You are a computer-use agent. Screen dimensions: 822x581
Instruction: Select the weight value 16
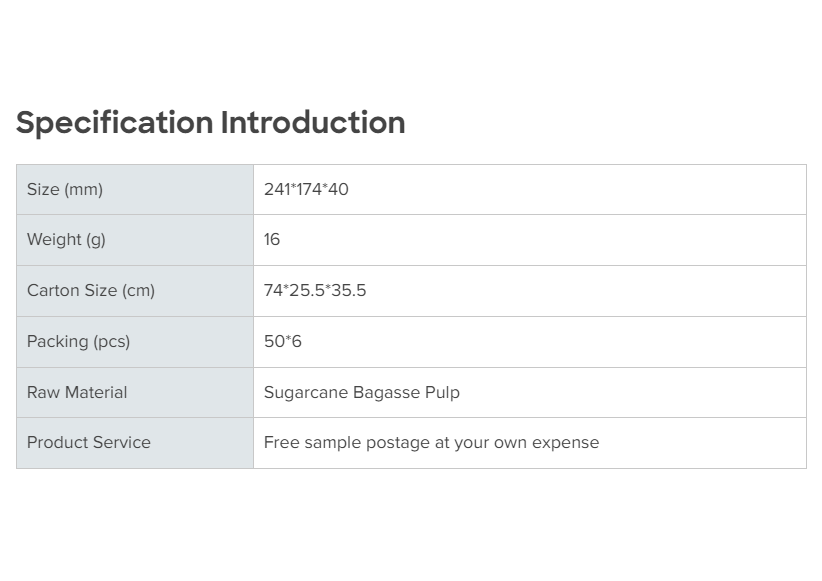point(272,239)
